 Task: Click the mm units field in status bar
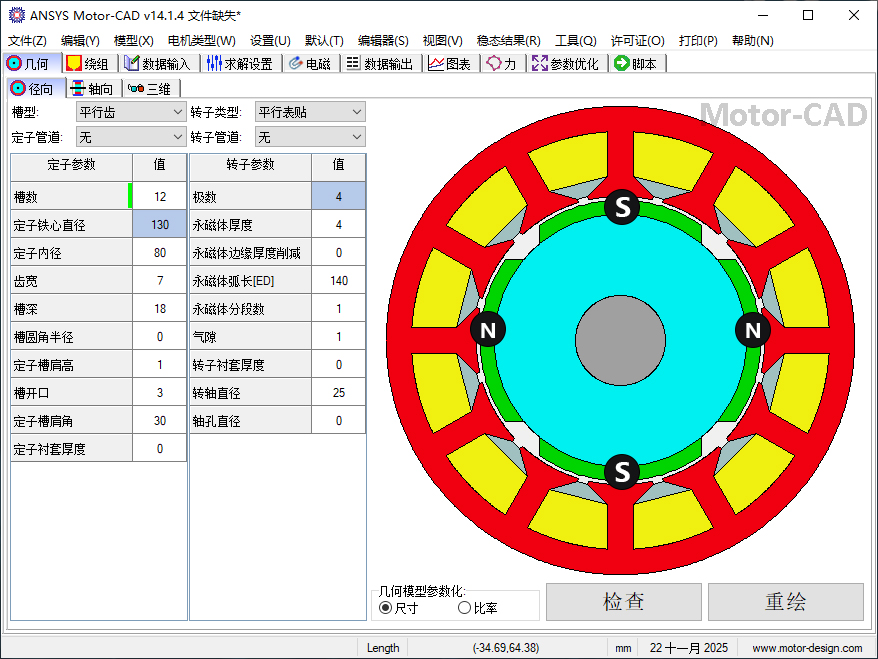[623, 648]
